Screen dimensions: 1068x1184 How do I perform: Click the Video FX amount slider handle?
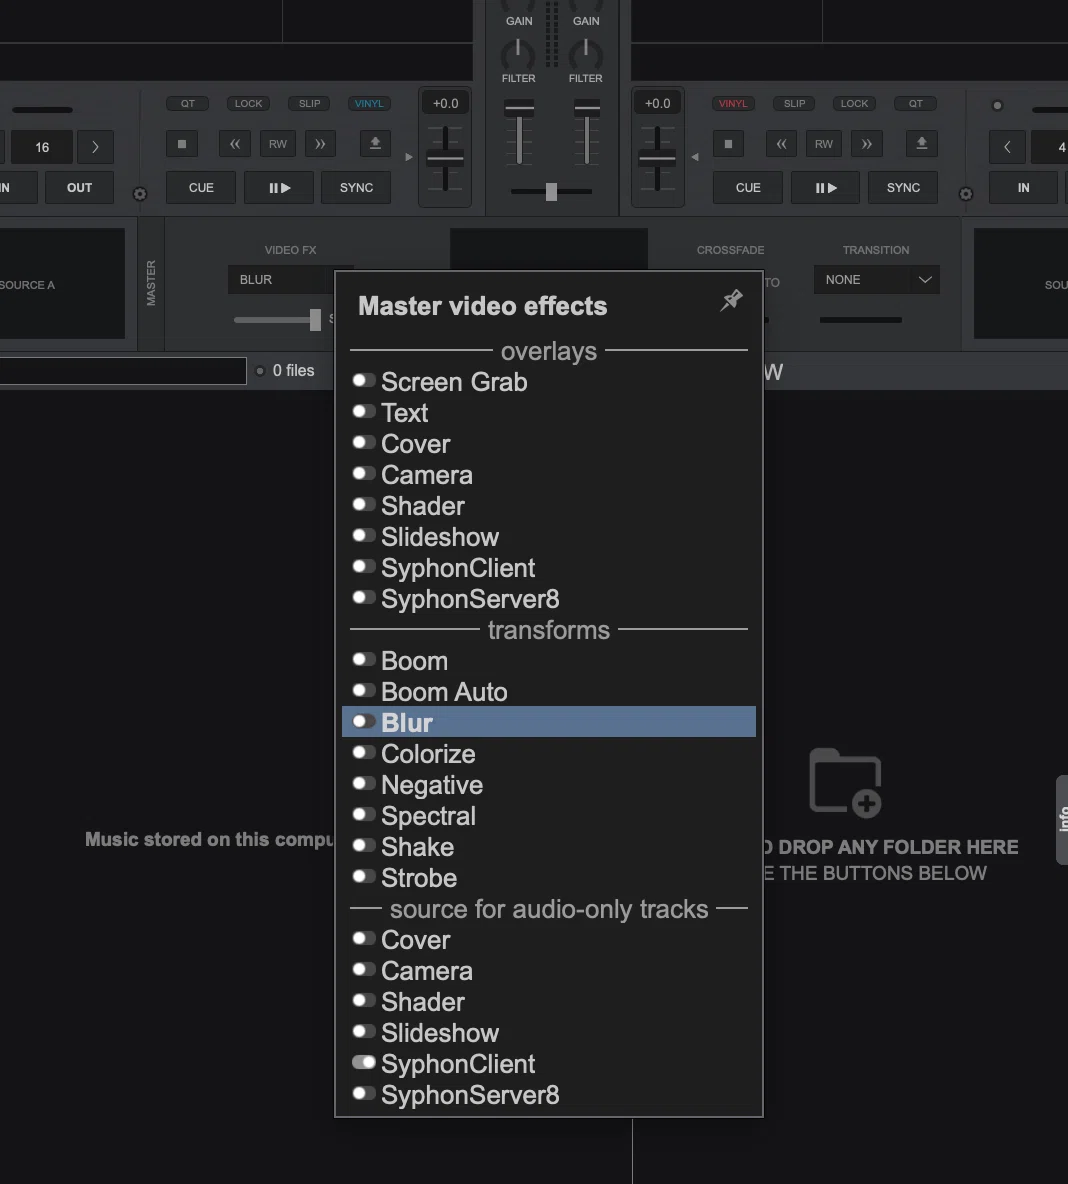pos(315,319)
